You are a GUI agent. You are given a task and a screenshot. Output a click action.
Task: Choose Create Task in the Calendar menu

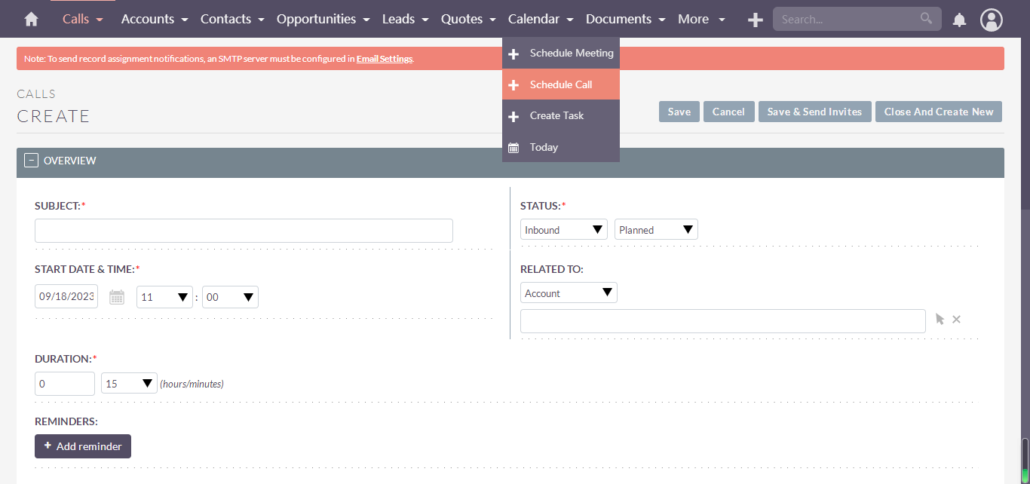556,116
